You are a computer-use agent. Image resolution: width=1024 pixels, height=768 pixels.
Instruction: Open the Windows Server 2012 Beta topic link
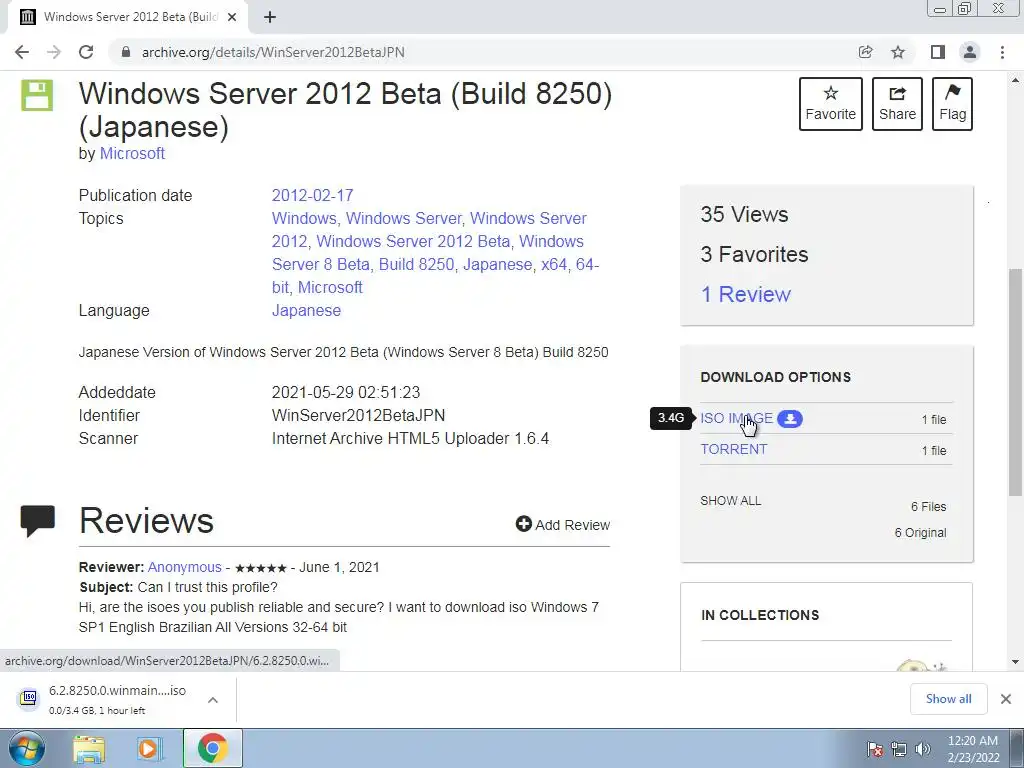point(413,241)
